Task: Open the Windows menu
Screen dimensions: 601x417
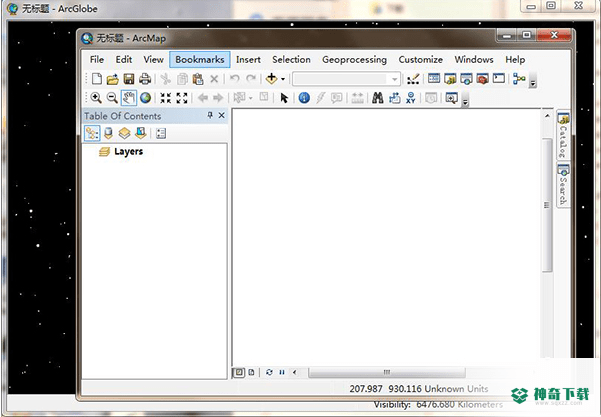Action: [x=474, y=59]
